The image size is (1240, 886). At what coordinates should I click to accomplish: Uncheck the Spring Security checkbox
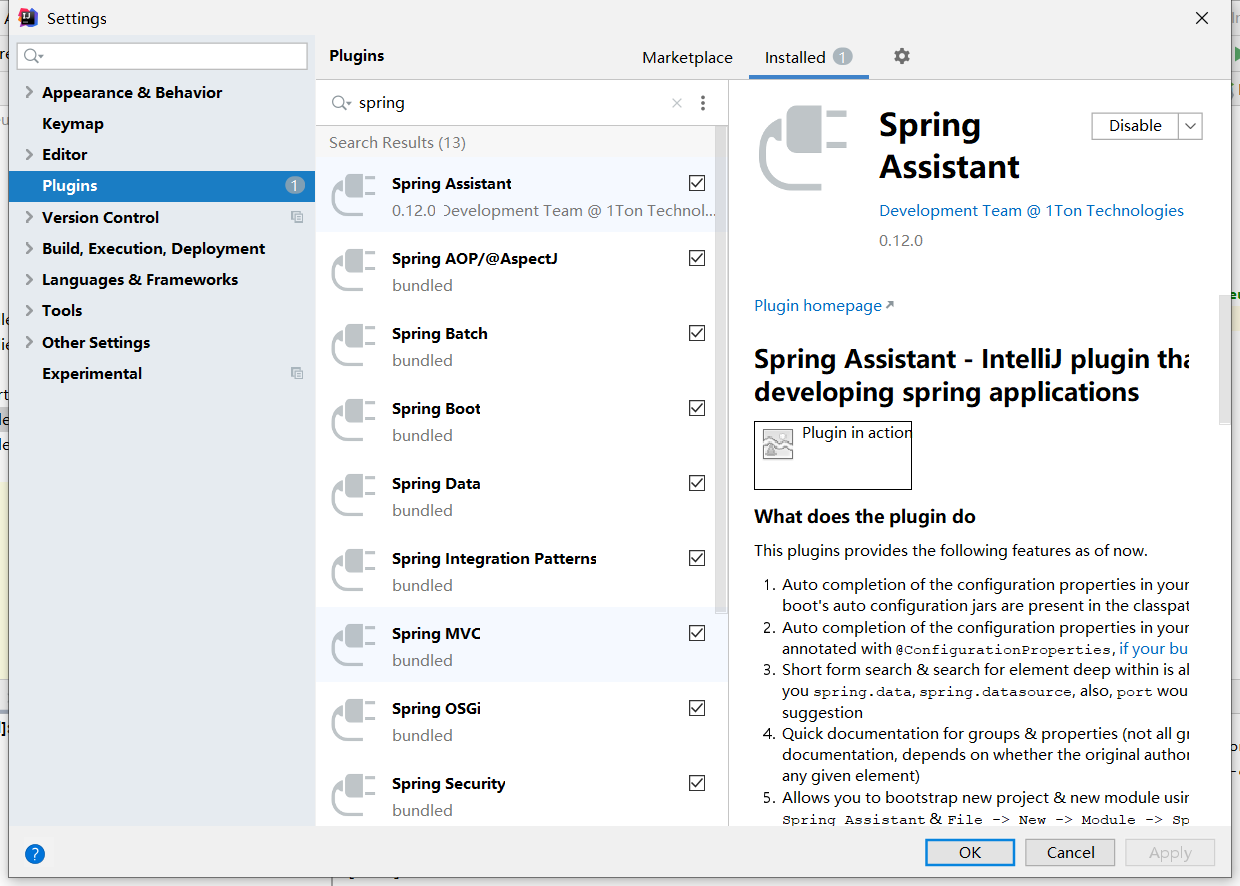(697, 783)
